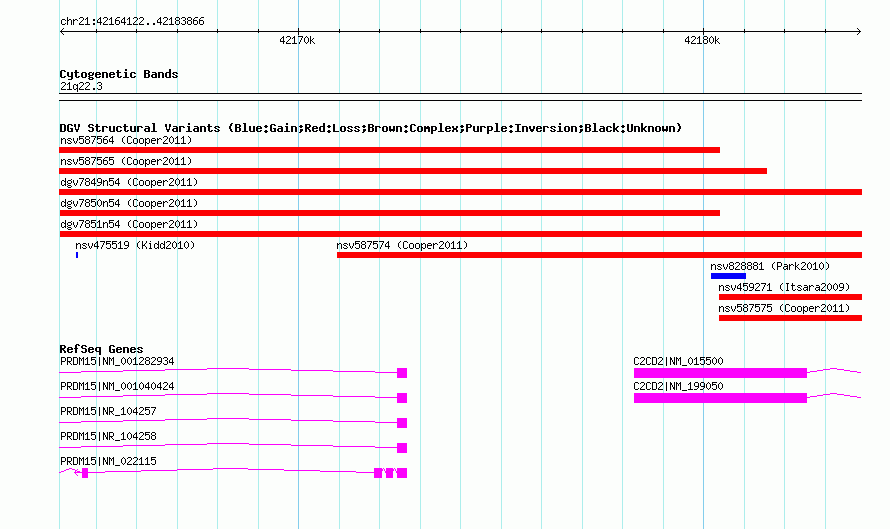The width and height of the screenshot is (890, 529).
Task: Click the 42180k ruler tick label
Action: [x=702, y=40]
